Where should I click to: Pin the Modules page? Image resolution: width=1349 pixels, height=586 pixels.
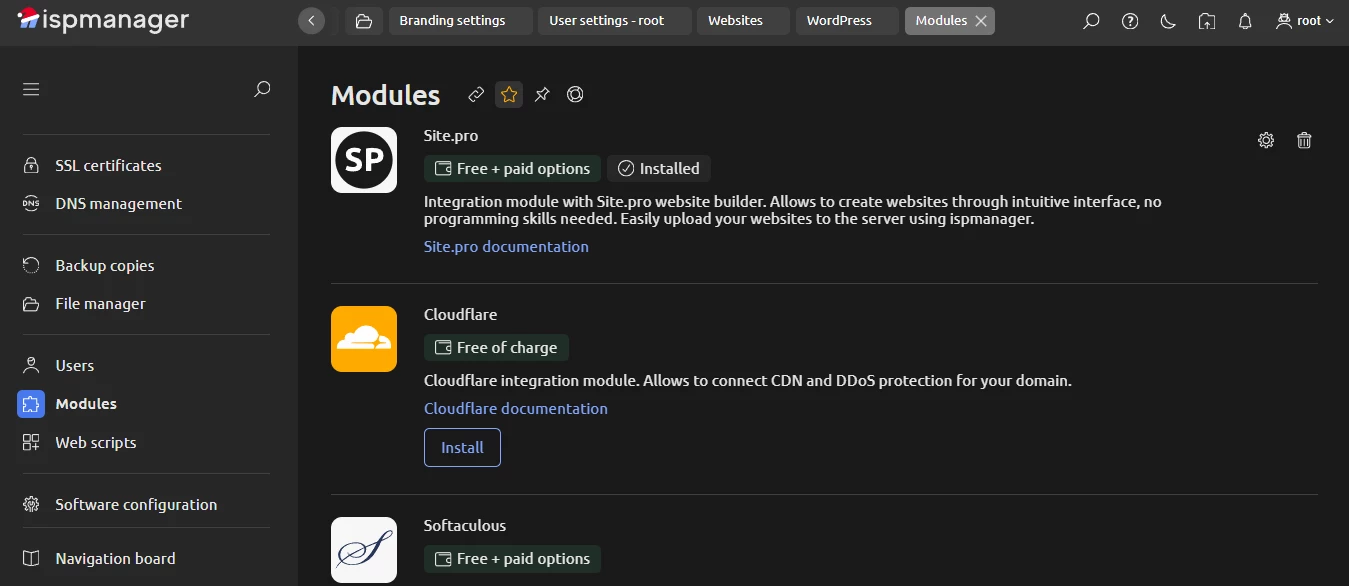pos(541,94)
